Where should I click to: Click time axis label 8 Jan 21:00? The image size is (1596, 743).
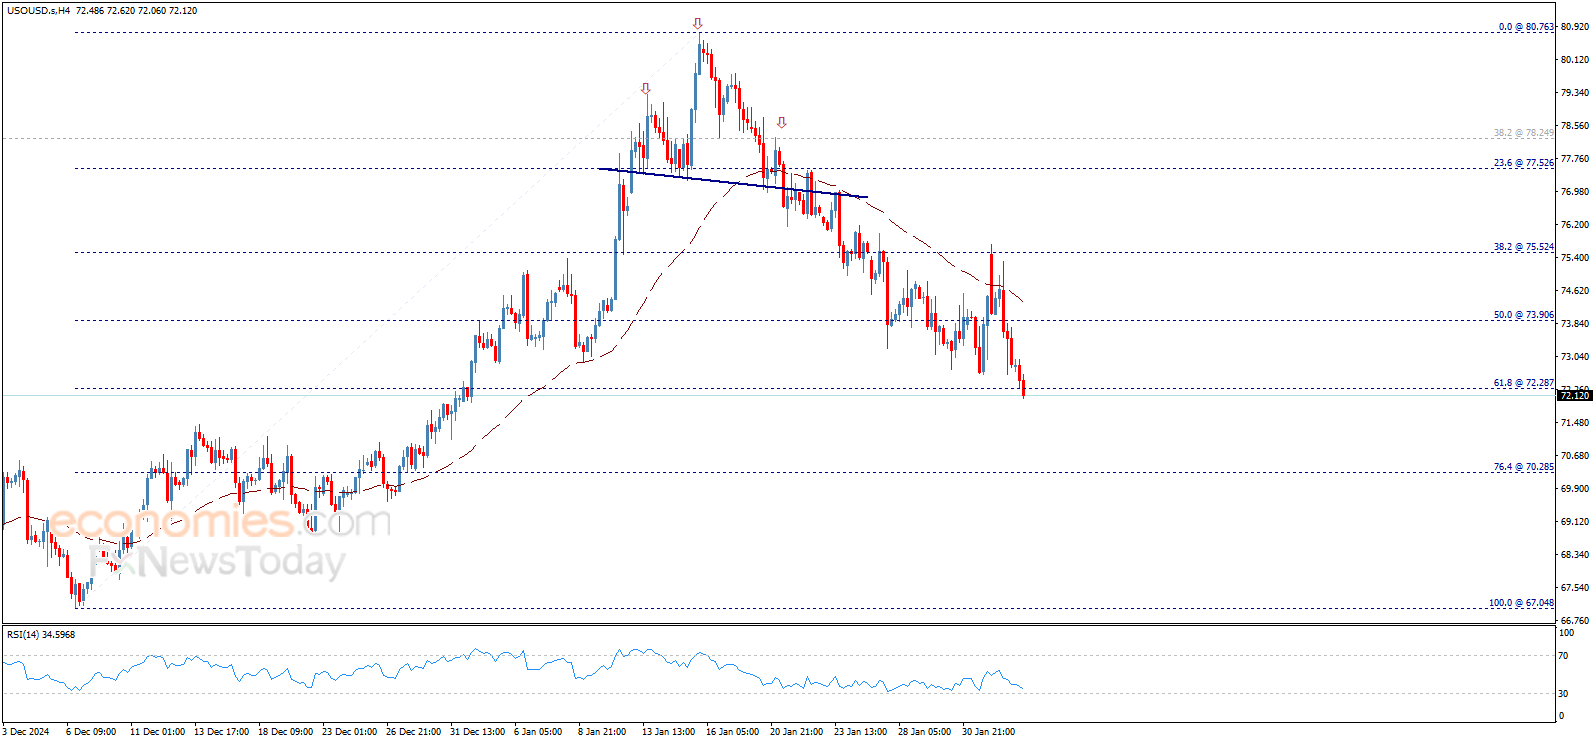[602, 732]
